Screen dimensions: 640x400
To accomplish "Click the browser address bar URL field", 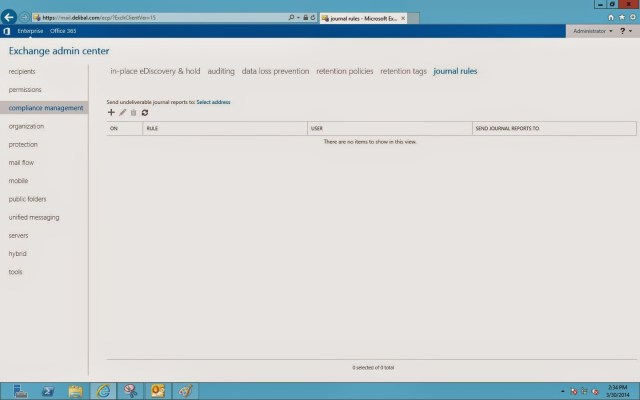I will [x=160, y=17].
